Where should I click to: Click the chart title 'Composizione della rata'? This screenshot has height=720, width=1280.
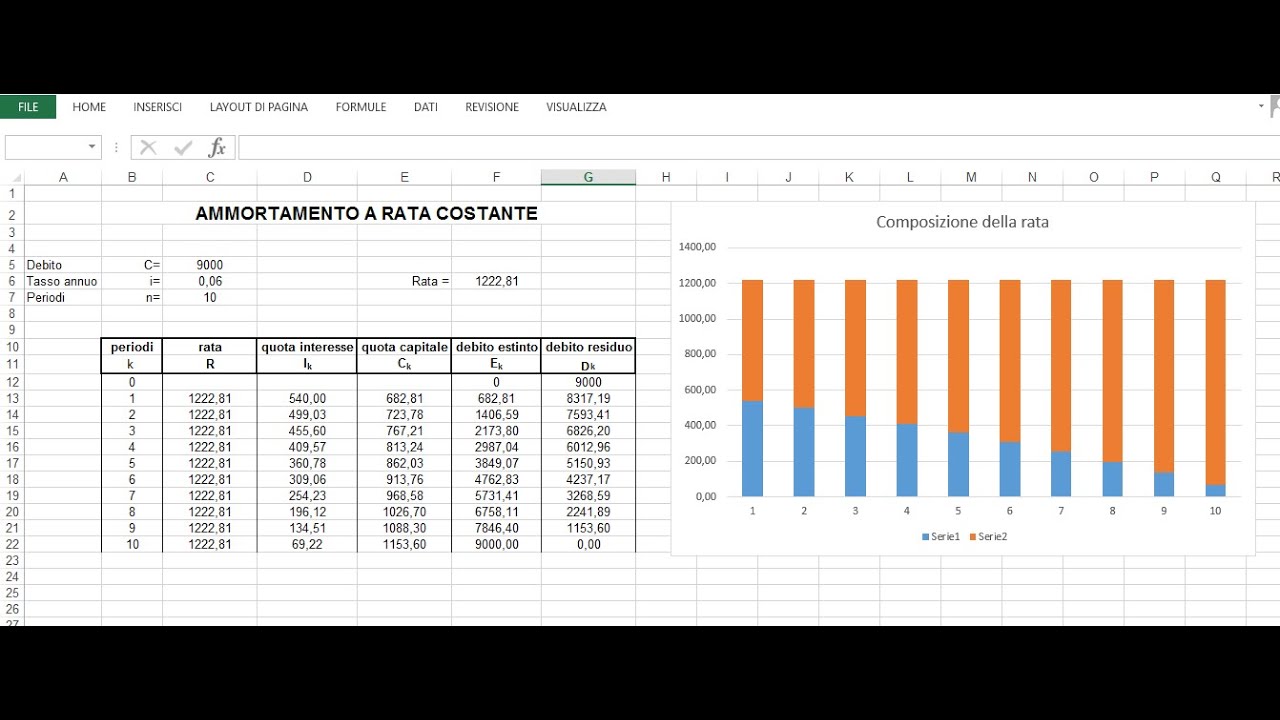click(962, 222)
